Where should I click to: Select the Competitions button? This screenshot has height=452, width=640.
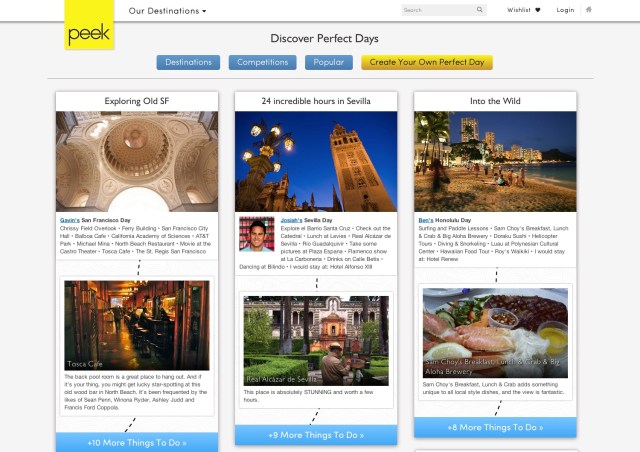(262, 62)
